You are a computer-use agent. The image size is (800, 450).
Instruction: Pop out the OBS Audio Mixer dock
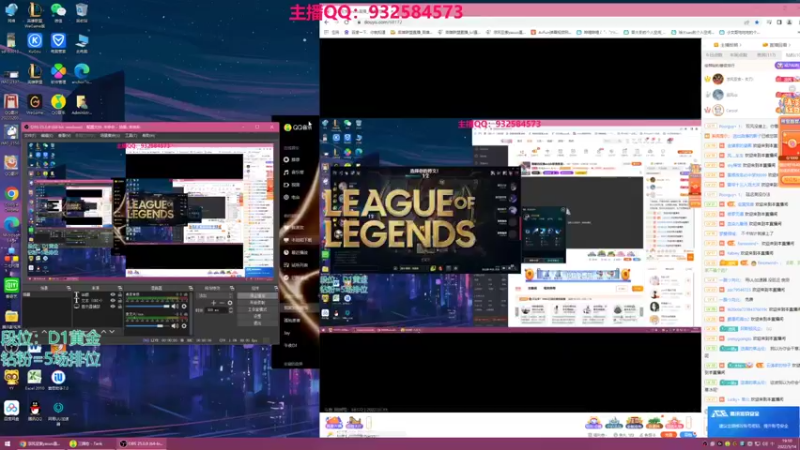point(190,288)
